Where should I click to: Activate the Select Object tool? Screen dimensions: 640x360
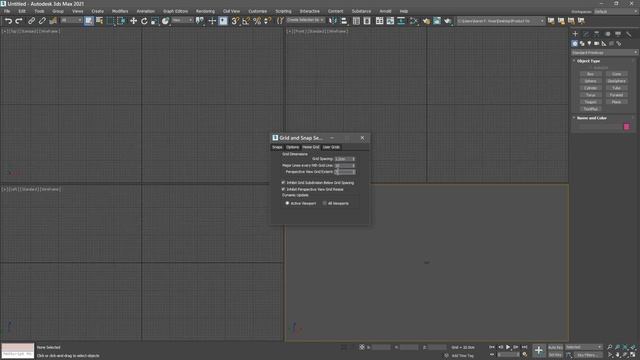point(89,21)
